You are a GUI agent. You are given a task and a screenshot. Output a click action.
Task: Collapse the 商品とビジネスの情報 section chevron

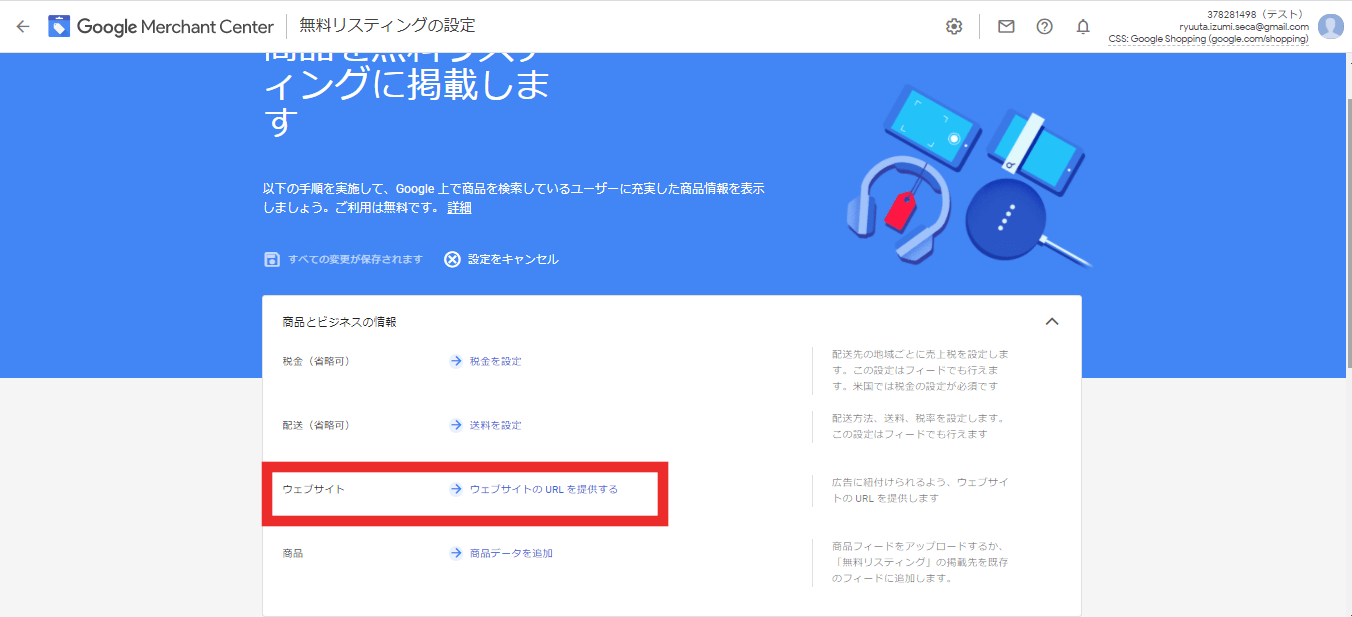[x=1051, y=322]
